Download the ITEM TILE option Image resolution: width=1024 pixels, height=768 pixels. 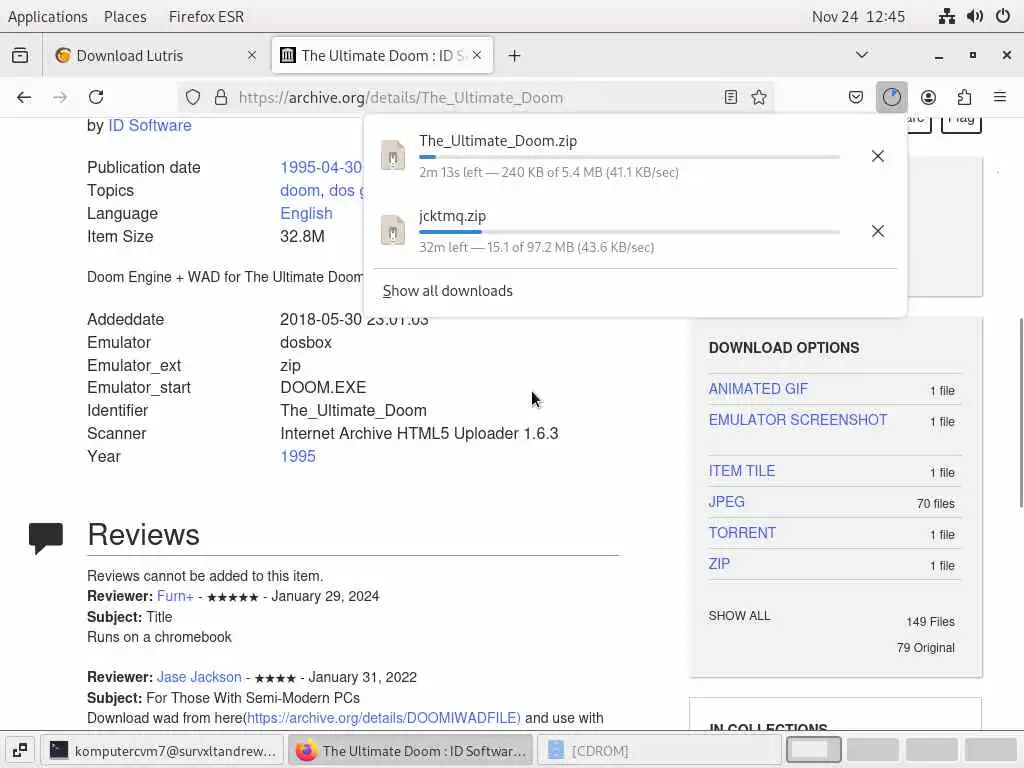coord(741,471)
